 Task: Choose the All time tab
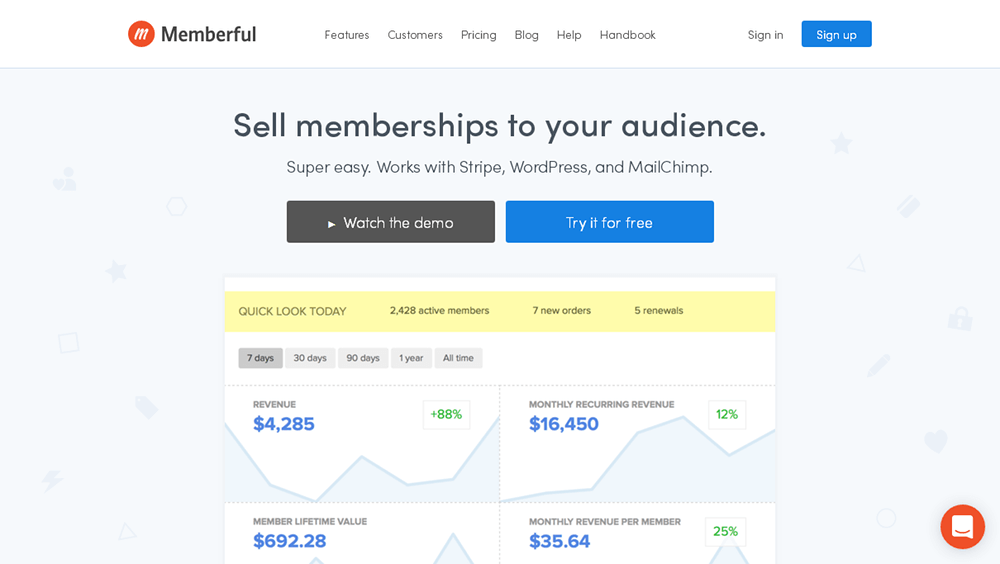pos(458,358)
